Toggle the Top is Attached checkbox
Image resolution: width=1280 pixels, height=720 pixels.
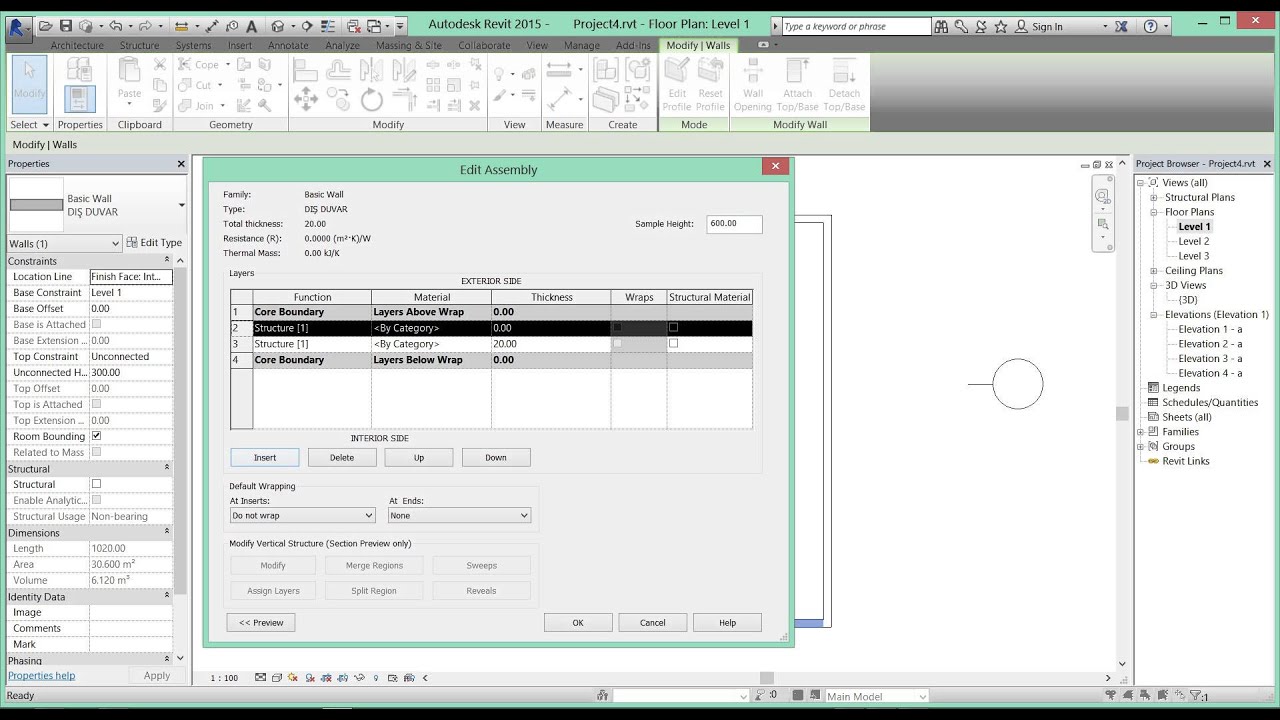96,404
